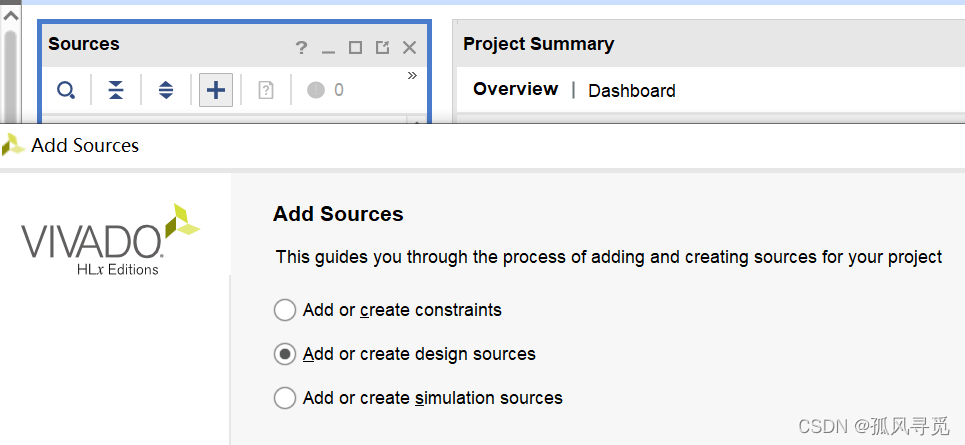Open Sources panel help question mark
Image resolution: width=965 pixels, height=445 pixels.
click(x=301, y=48)
